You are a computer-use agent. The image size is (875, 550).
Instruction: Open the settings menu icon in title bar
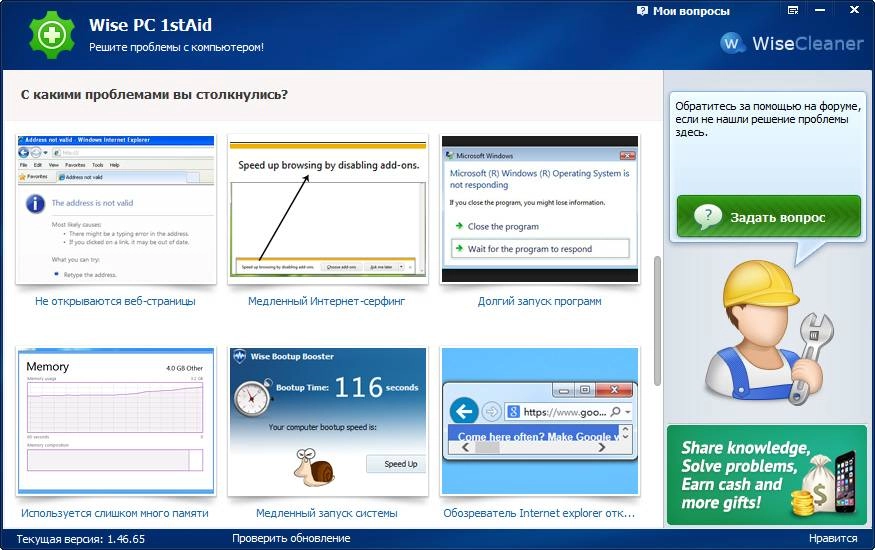[792, 10]
